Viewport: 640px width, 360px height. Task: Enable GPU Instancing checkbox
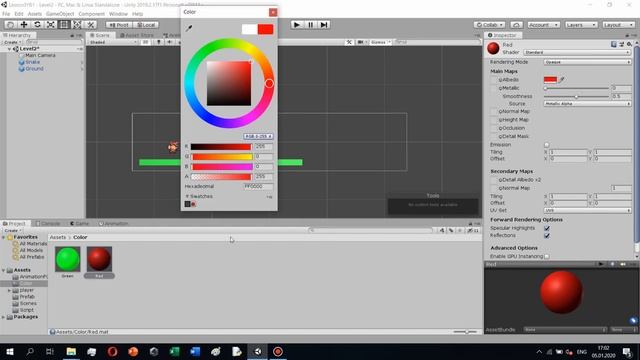point(547,256)
